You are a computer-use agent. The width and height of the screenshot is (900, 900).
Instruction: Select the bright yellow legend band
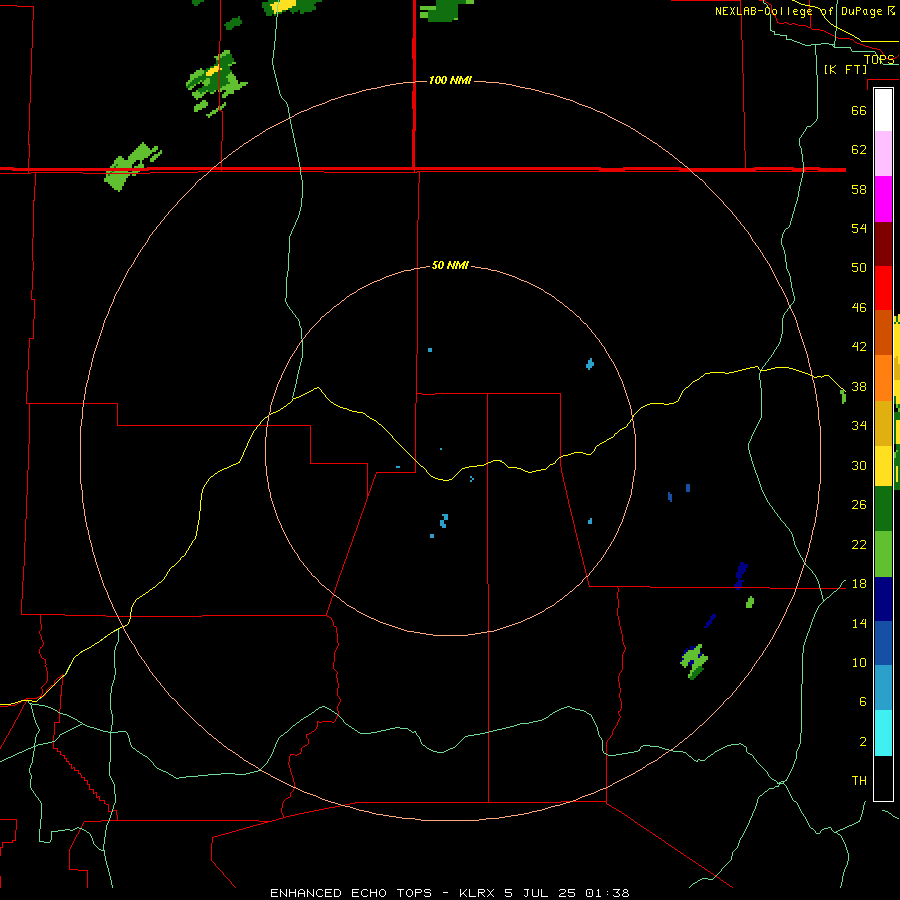[x=883, y=466]
